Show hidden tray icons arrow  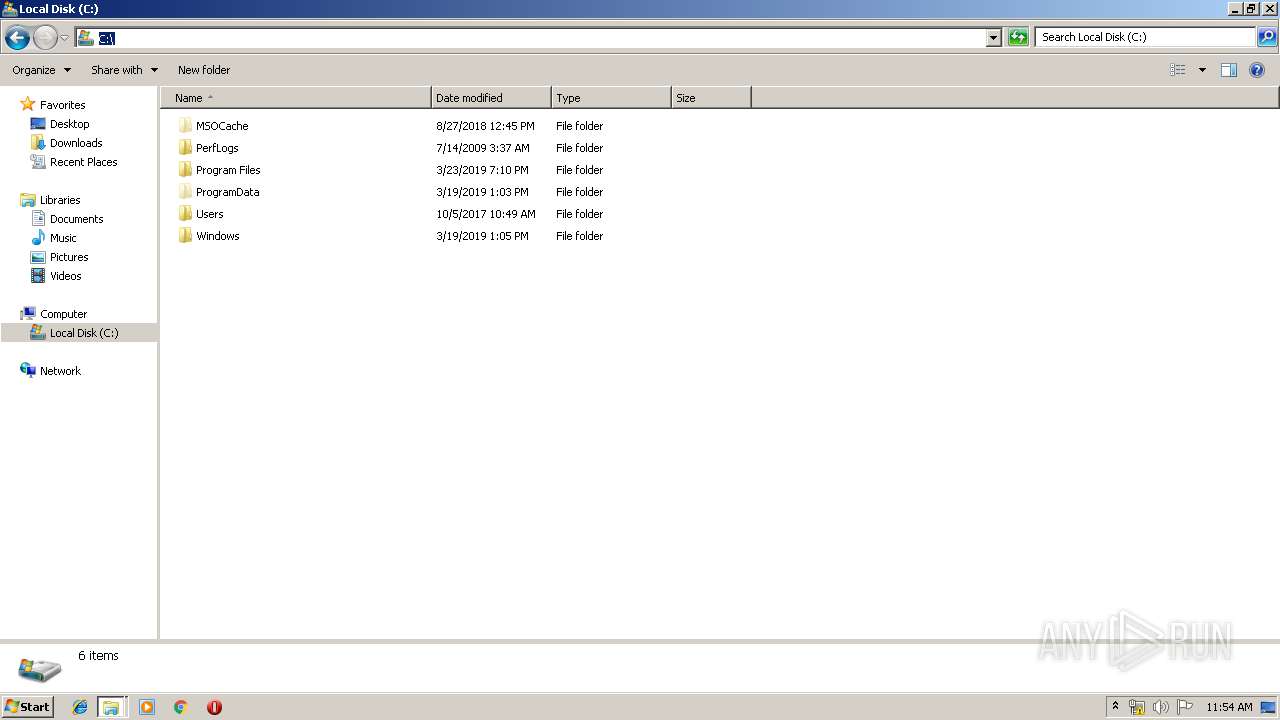[1115, 707]
